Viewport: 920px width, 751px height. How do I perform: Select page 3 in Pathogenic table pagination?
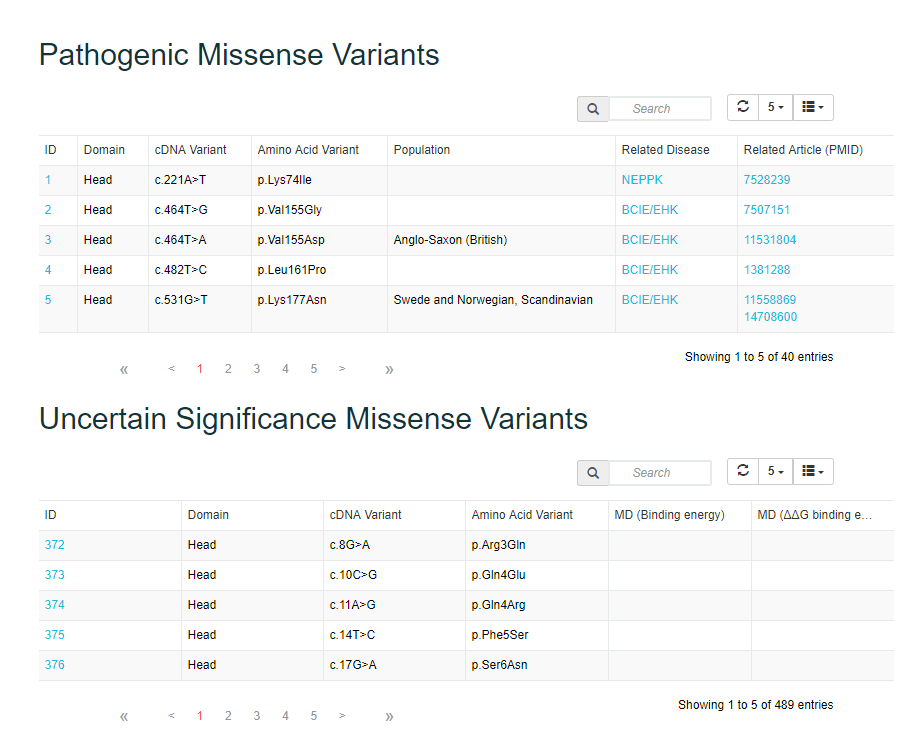[x=256, y=369]
